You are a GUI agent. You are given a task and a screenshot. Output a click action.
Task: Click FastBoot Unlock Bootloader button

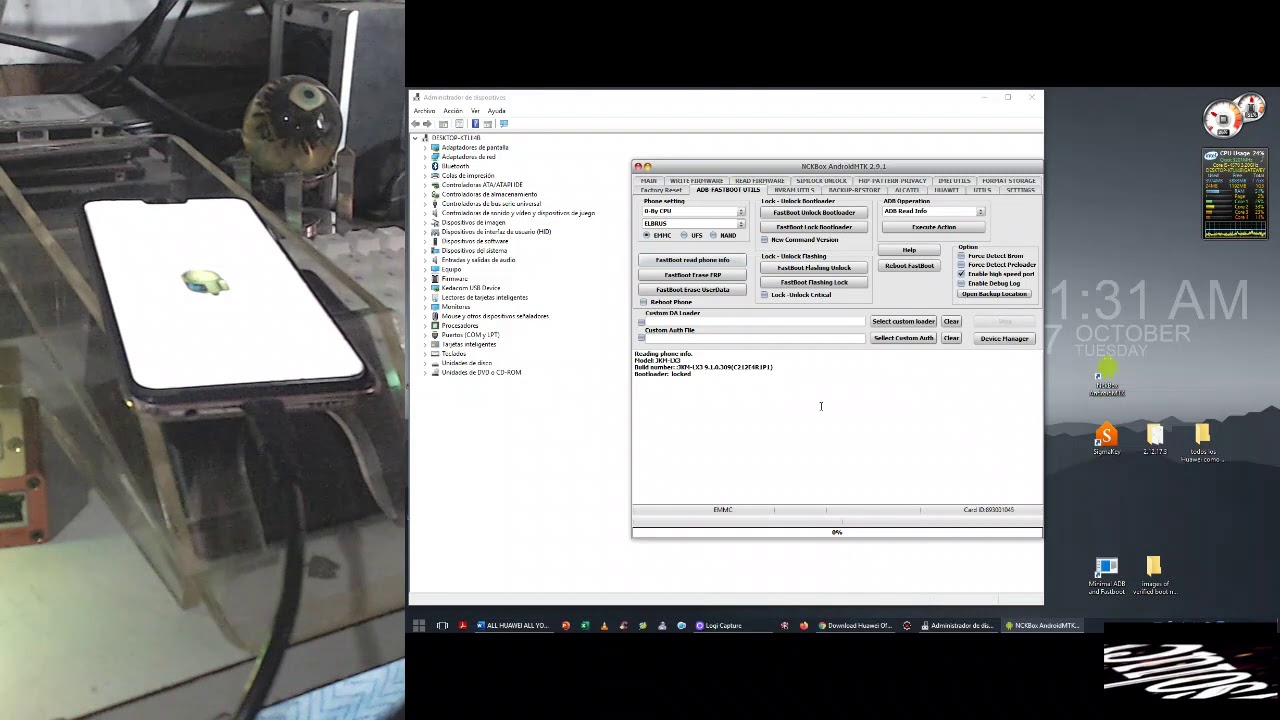814,213
